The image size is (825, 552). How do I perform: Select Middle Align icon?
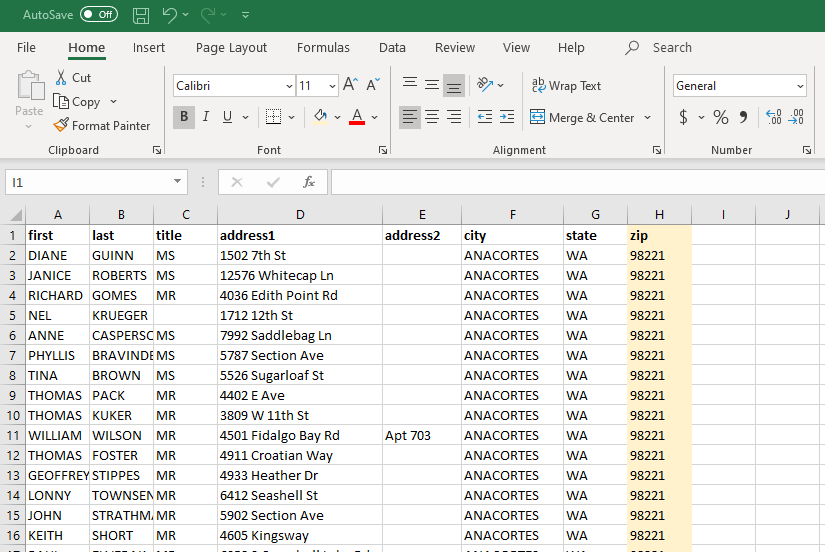point(432,84)
